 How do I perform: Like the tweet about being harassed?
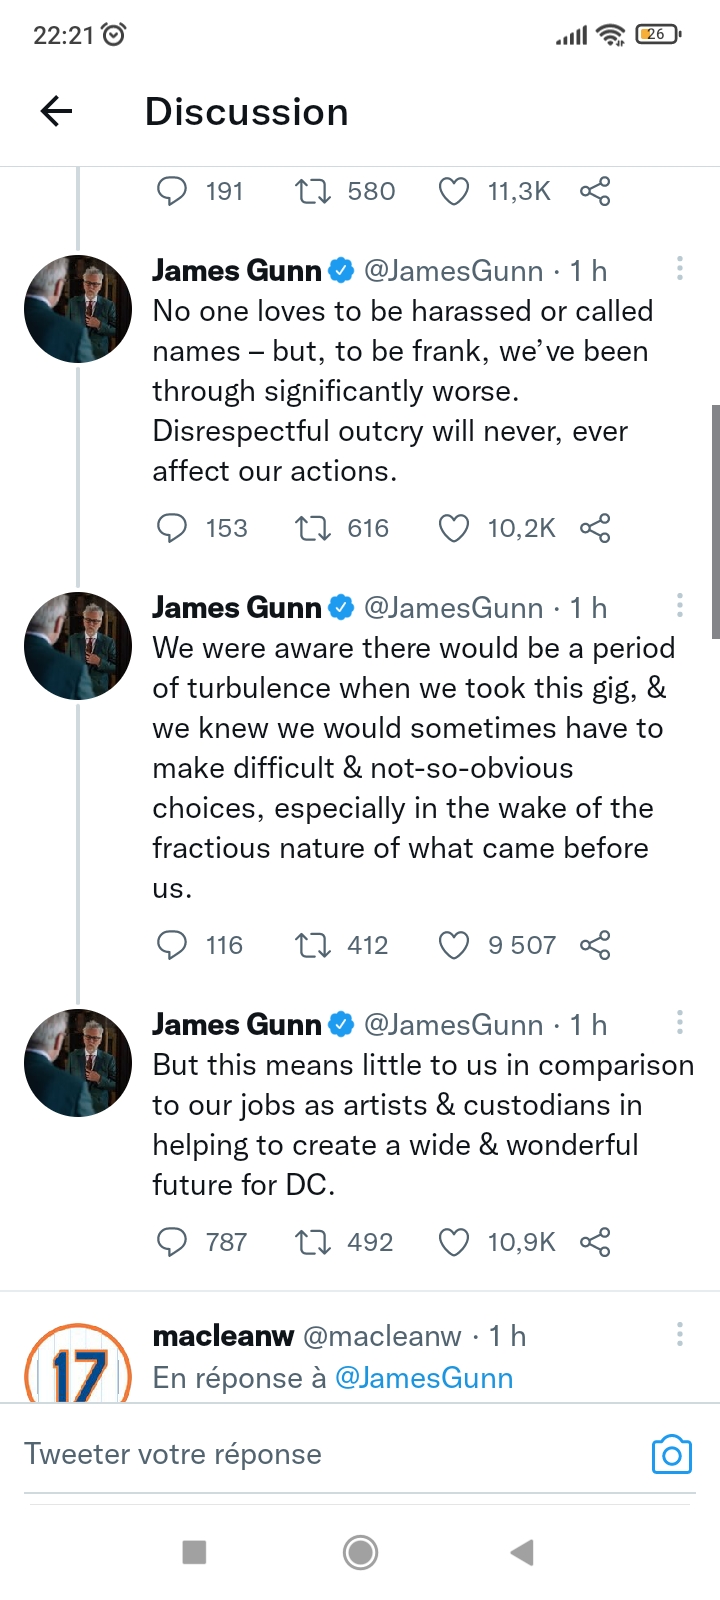(x=454, y=528)
